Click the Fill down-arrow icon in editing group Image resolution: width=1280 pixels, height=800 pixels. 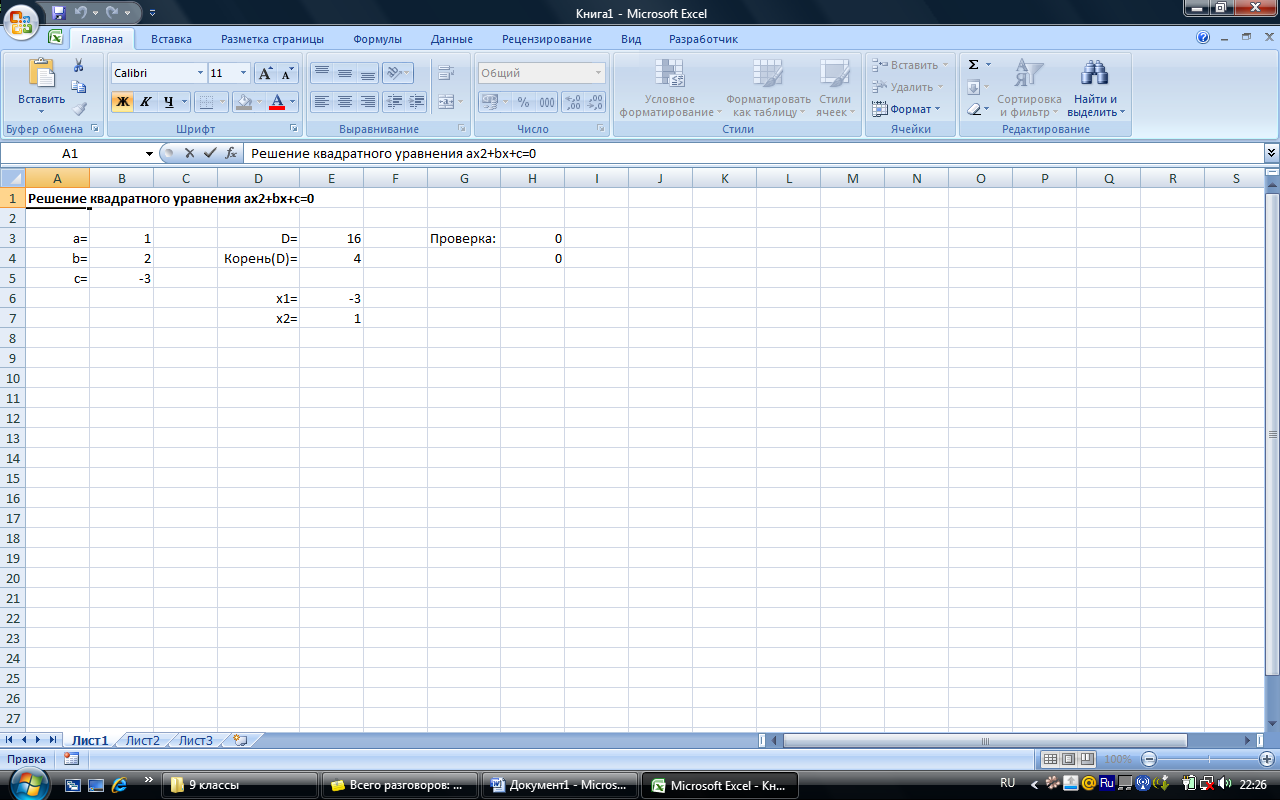973,87
